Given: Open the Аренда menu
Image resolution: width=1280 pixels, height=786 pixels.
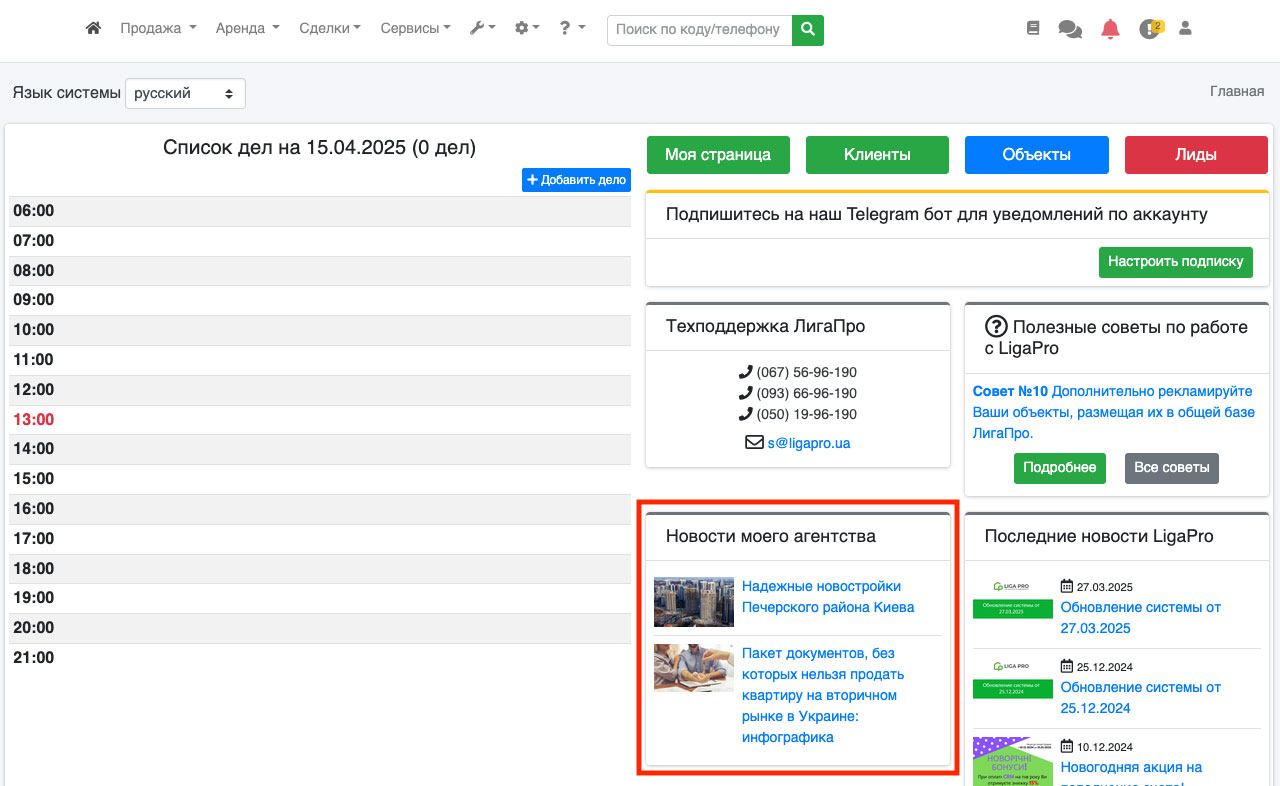Looking at the screenshot, I should [x=247, y=29].
